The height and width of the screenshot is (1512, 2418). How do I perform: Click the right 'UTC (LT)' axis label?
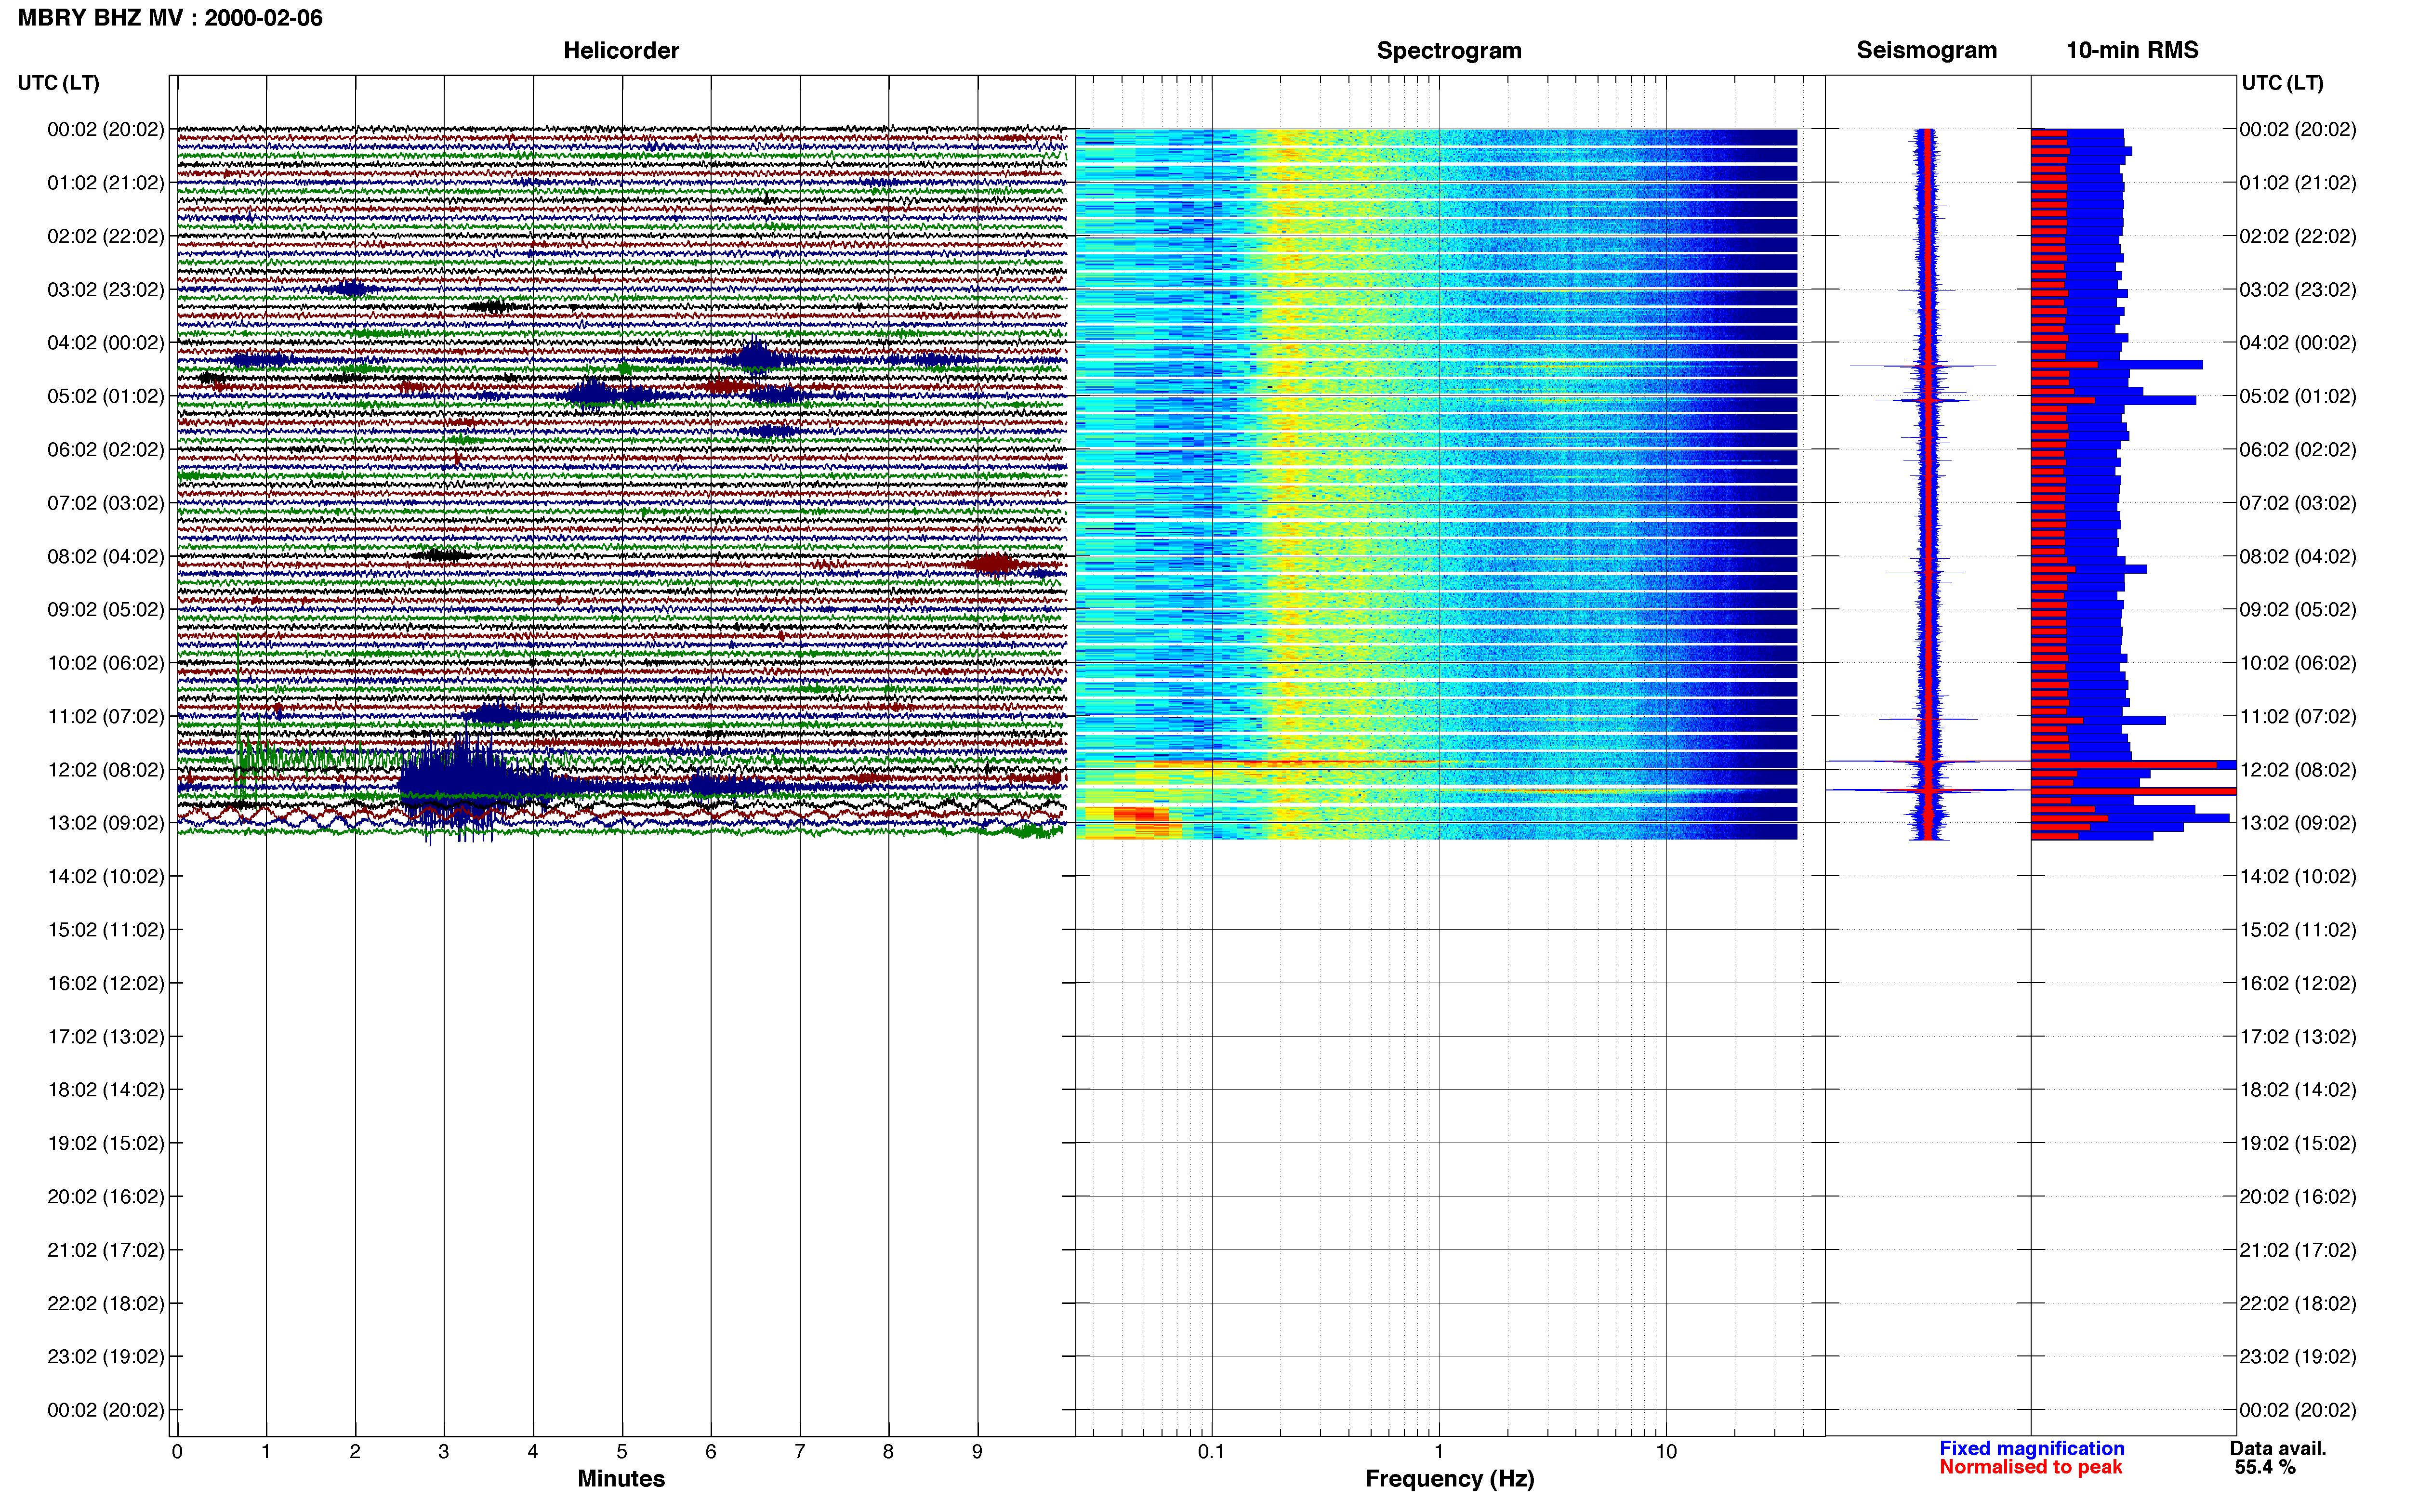point(2282,83)
